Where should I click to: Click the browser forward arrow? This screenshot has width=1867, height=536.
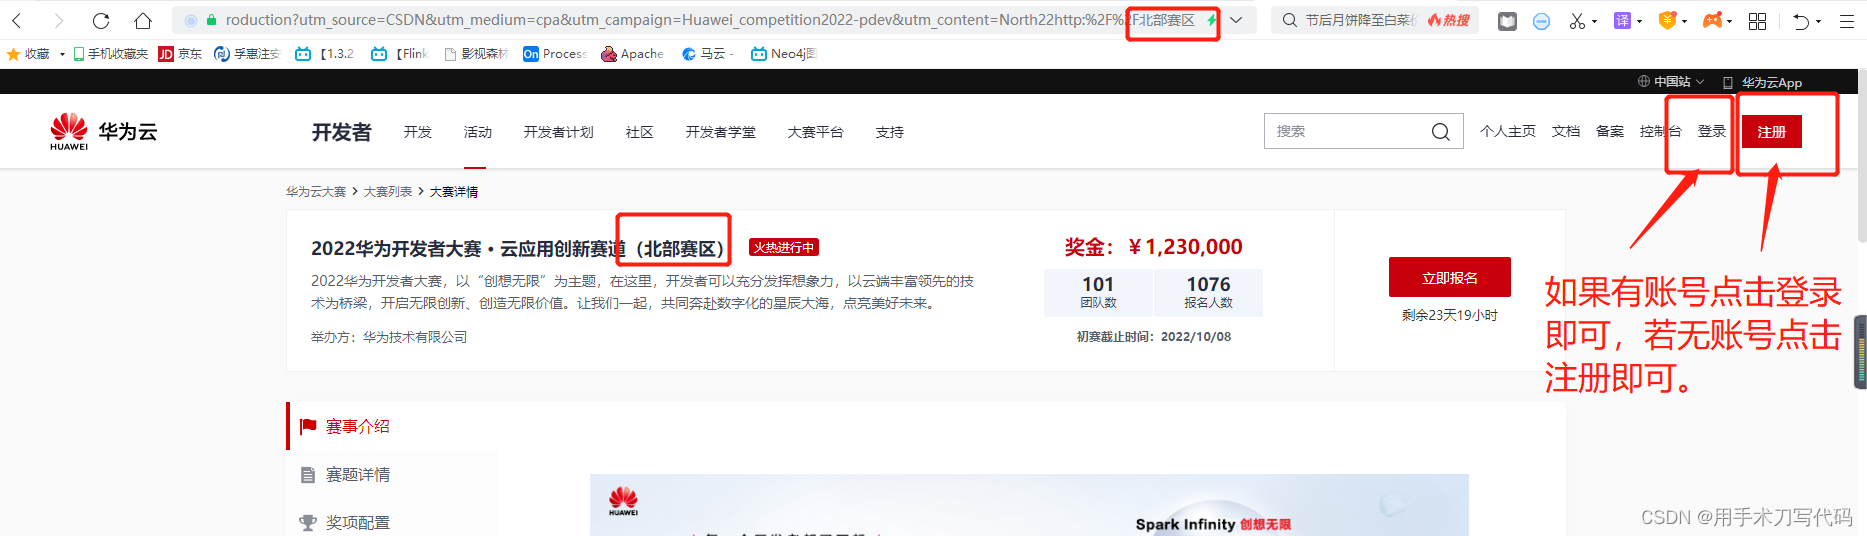(58, 20)
